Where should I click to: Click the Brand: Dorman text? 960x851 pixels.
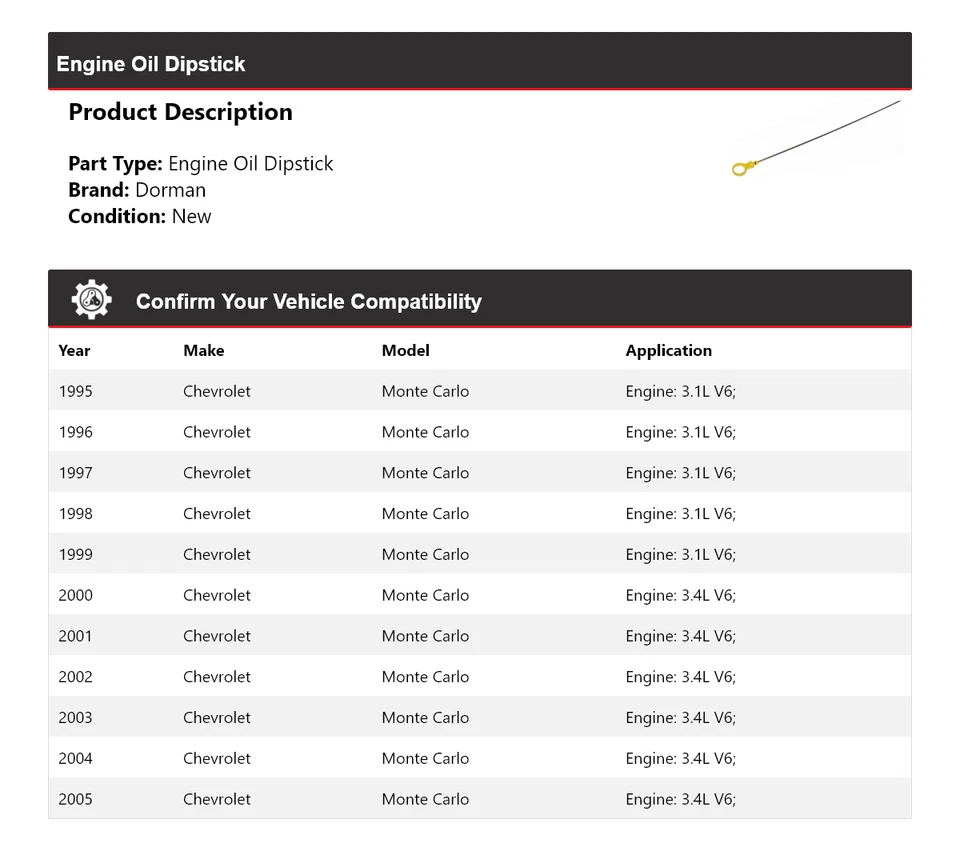click(x=137, y=190)
